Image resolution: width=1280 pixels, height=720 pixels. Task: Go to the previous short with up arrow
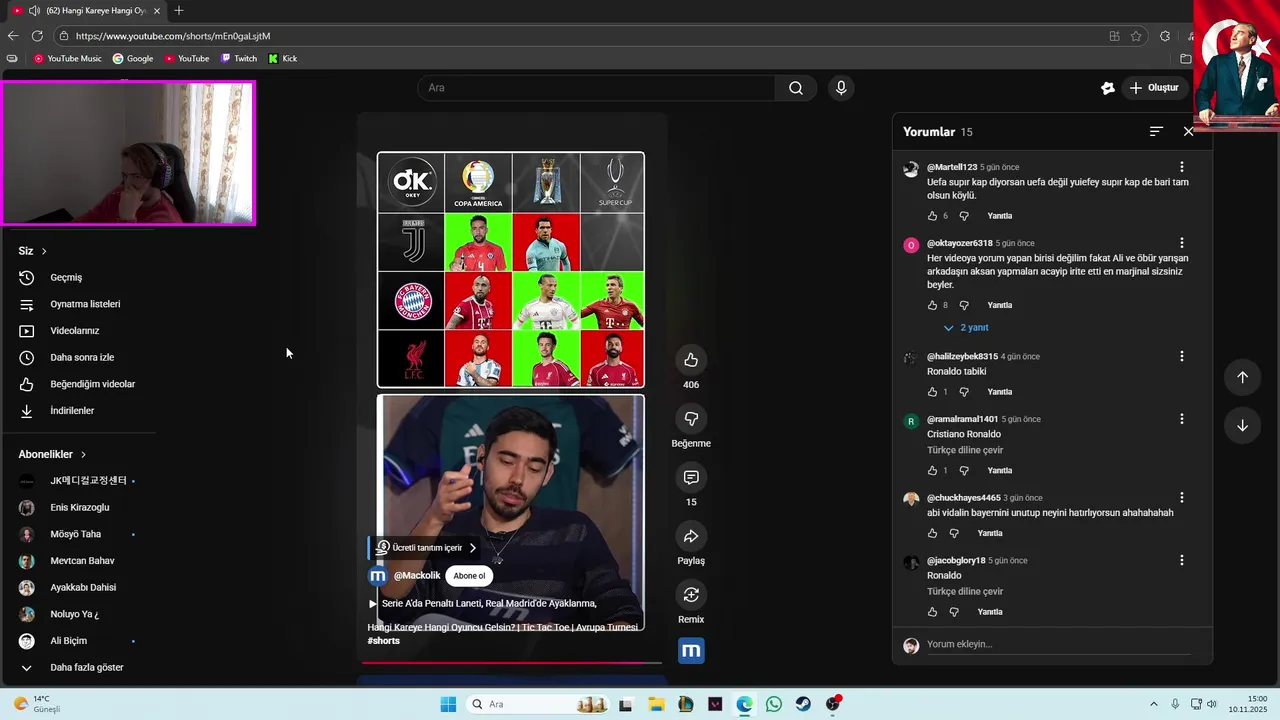(x=1242, y=377)
